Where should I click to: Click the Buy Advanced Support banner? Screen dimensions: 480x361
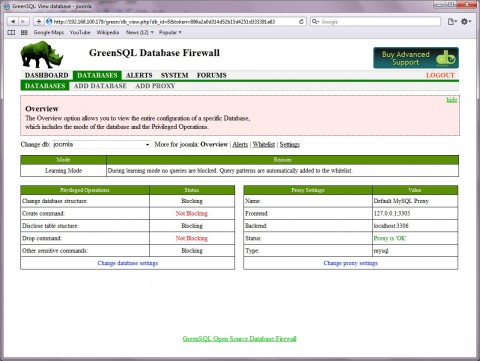[416, 58]
